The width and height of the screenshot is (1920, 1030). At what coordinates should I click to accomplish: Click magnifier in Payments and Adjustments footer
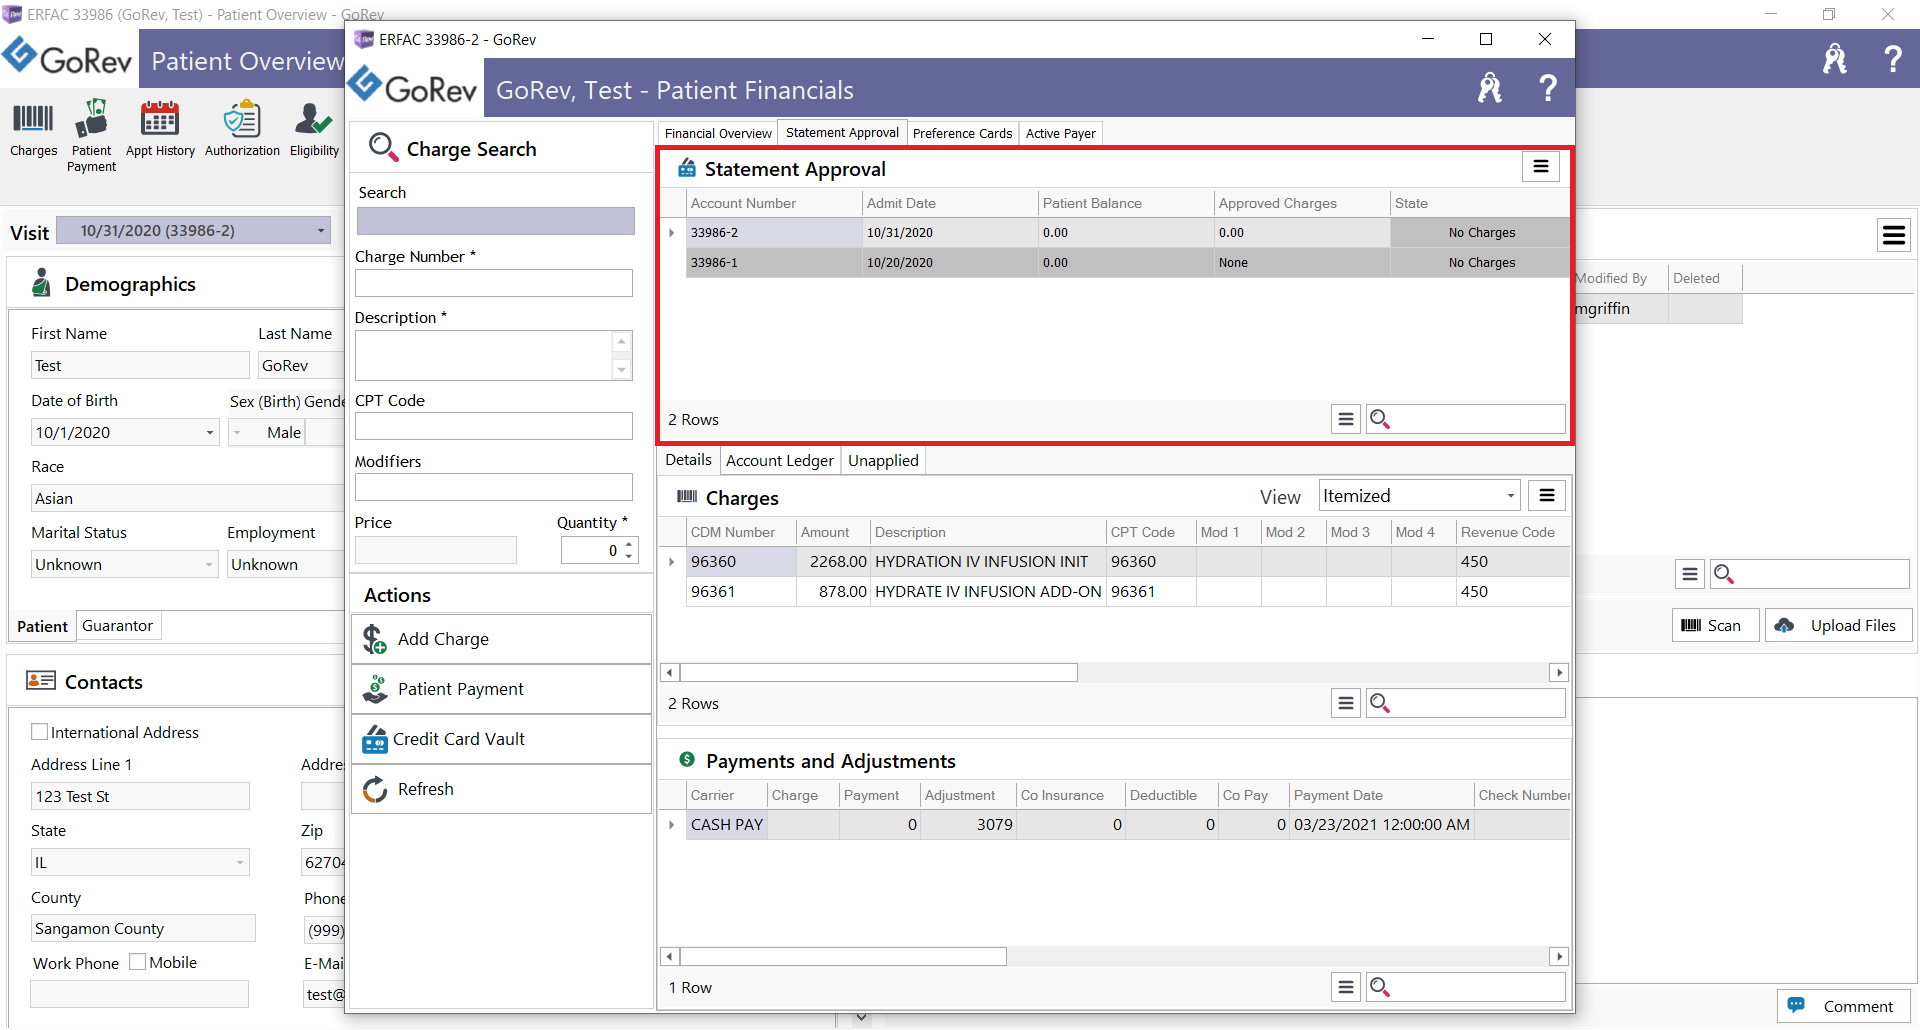[1380, 987]
